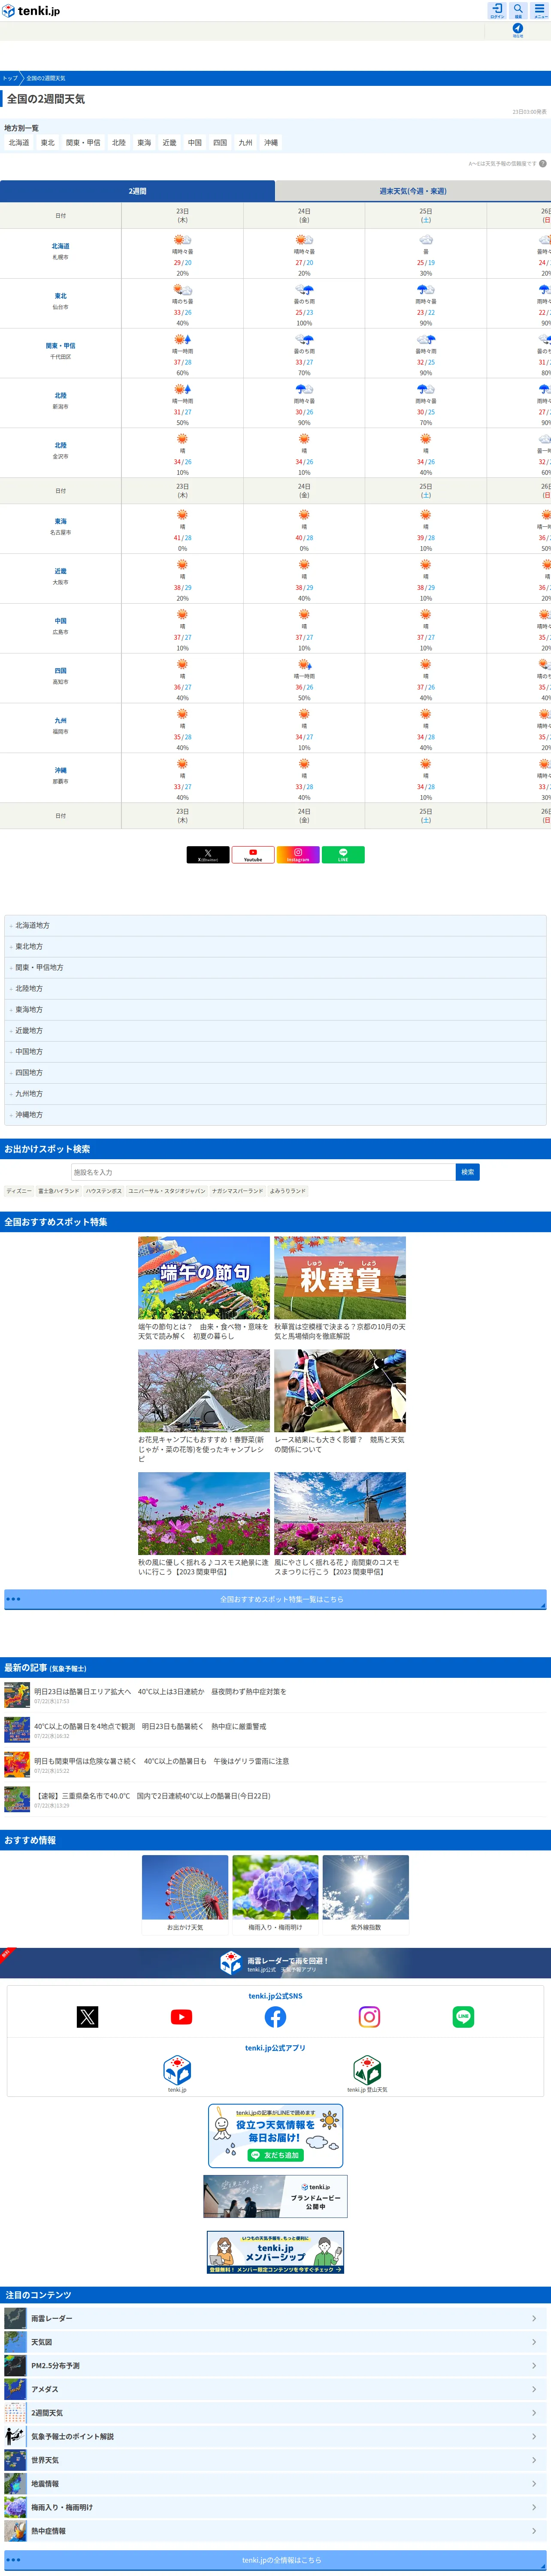This screenshot has height=2576, width=551.
Task: Open the official Facebook icon in tenki.jp公式SNS
Action: coord(275,2017)
